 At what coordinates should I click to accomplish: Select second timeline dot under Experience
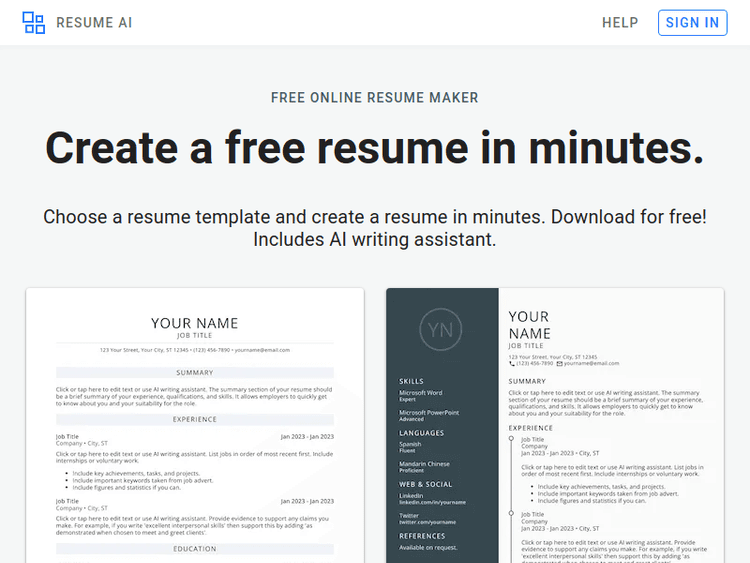tap(511, 514)
